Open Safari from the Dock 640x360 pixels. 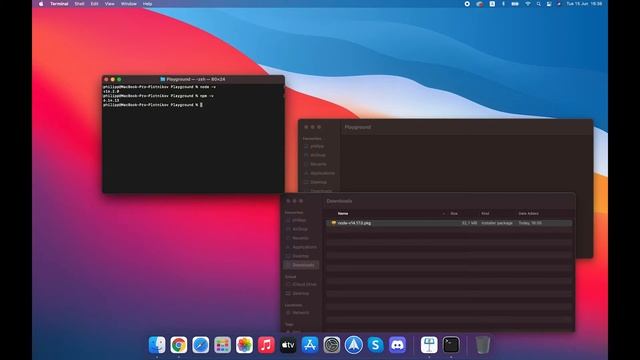click(200, 345)
